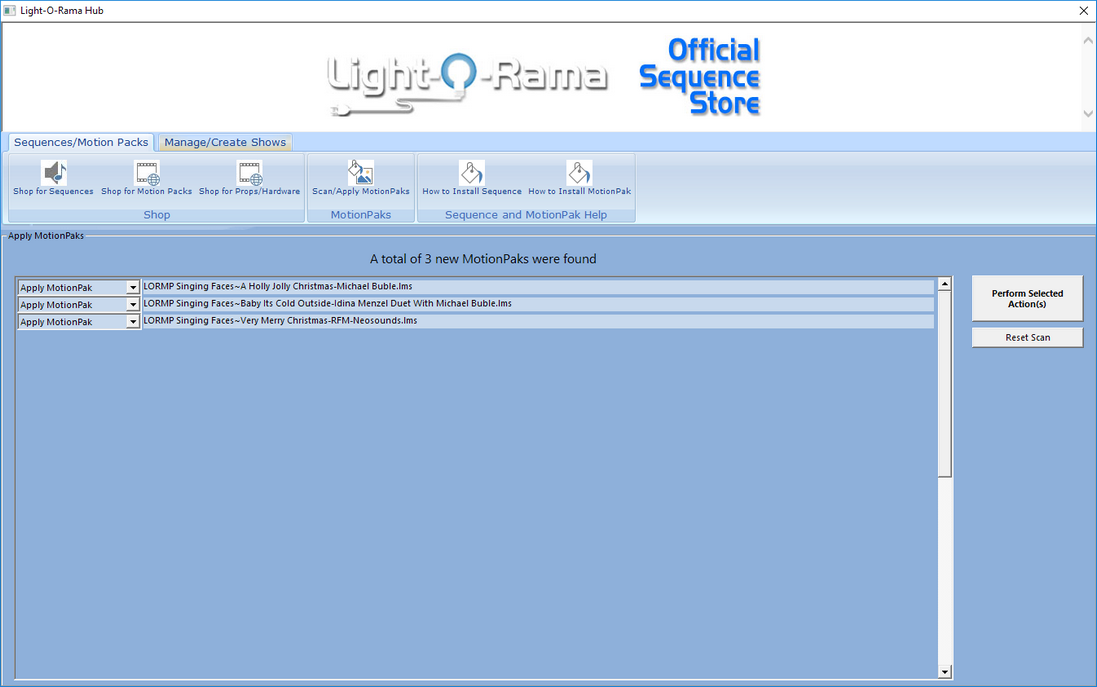Click Official Sequence Store banner text
This screenshot has height=687, width=1097.
(x=700, y=76)
